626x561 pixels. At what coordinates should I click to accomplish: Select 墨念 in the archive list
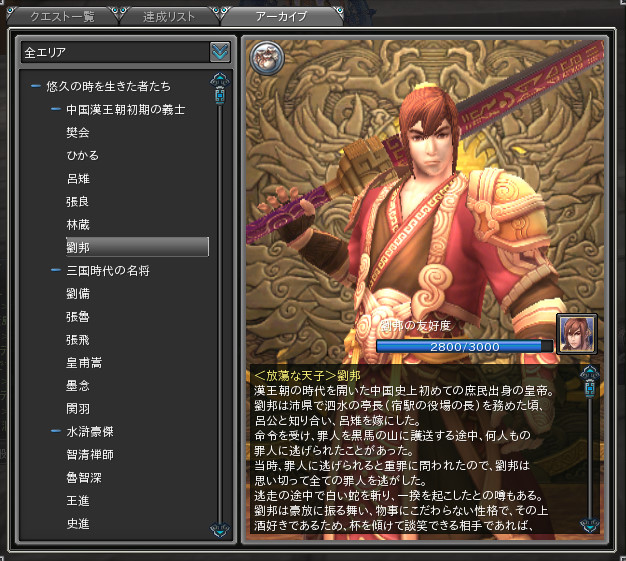(78, 385)
